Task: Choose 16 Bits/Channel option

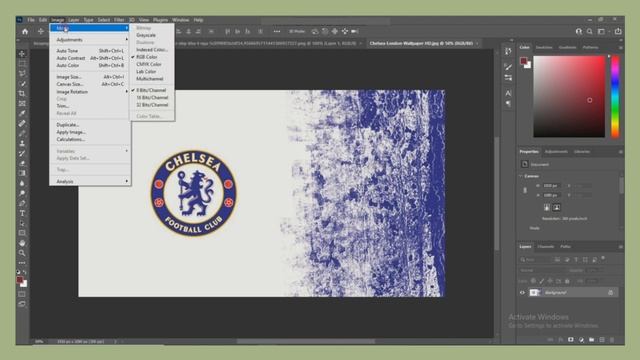Action: coord(152,98)
